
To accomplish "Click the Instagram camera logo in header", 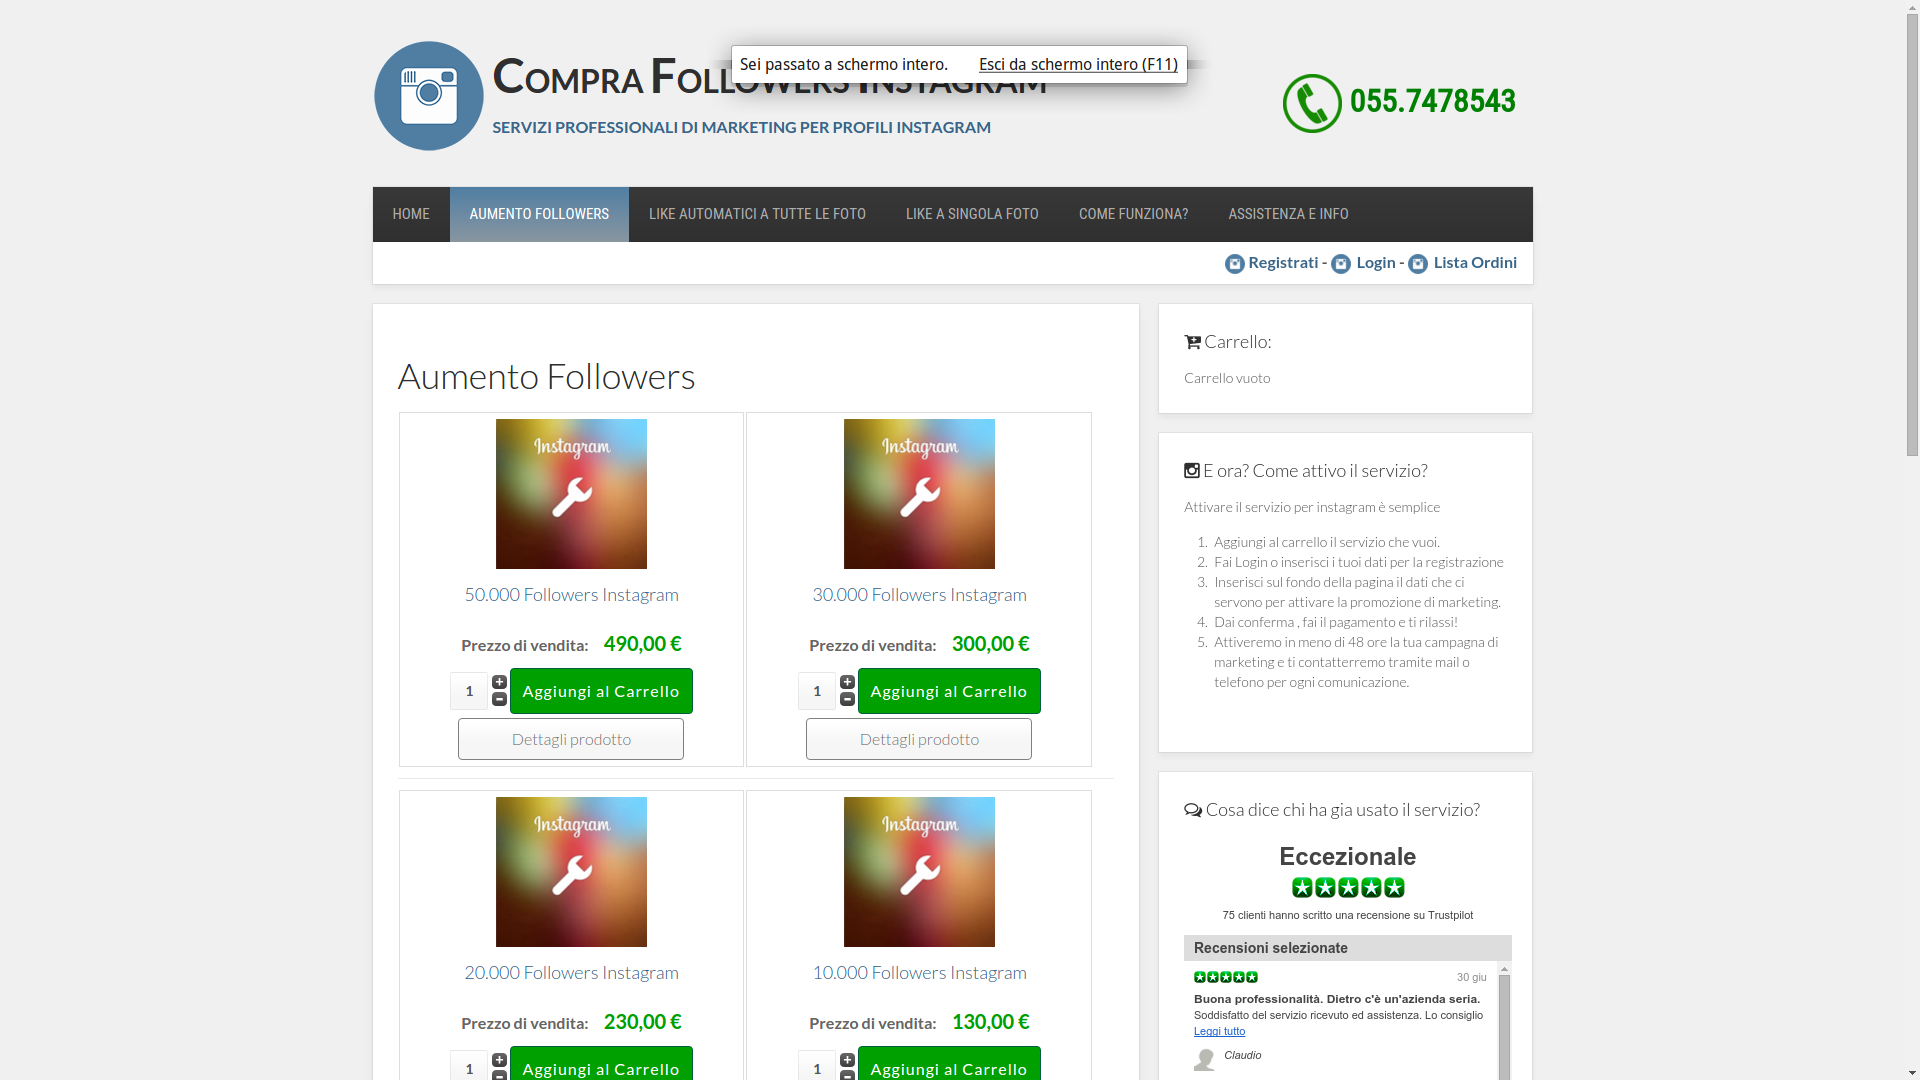I will tap(428, 96).
